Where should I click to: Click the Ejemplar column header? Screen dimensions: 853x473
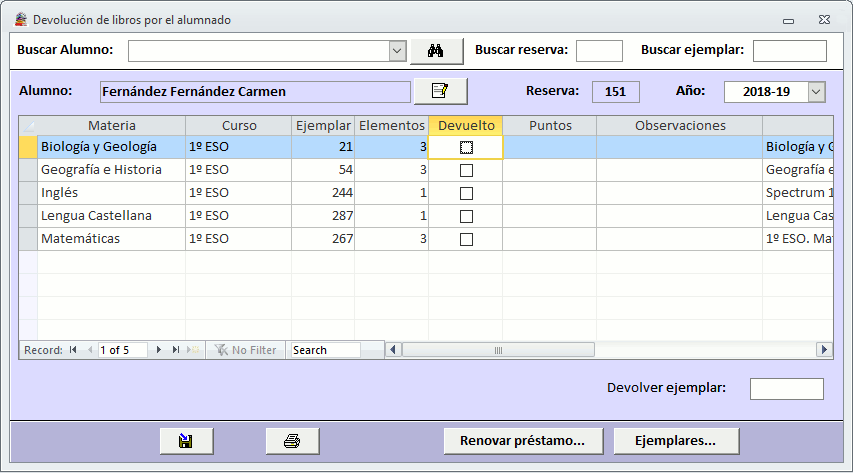[322, 126]
